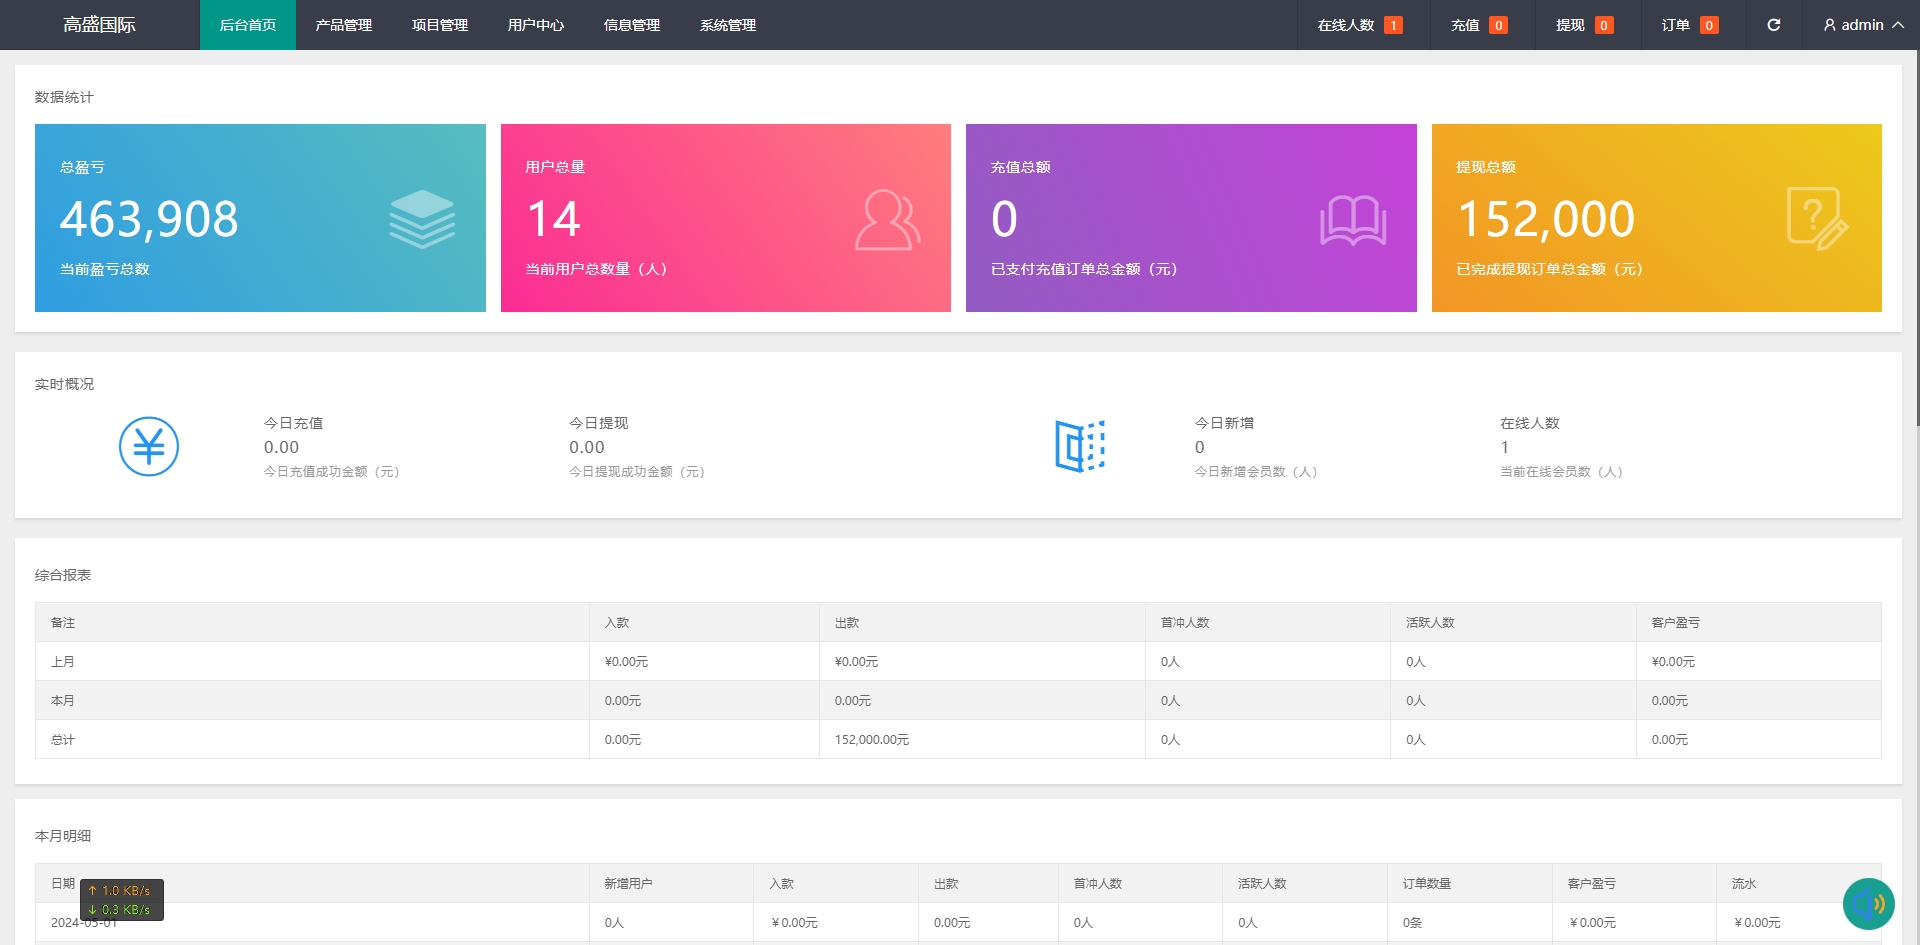The height and width of the screenshot is (945, 1920).
Task: Select the 后台首页 tab
Action: pos(247,25)
